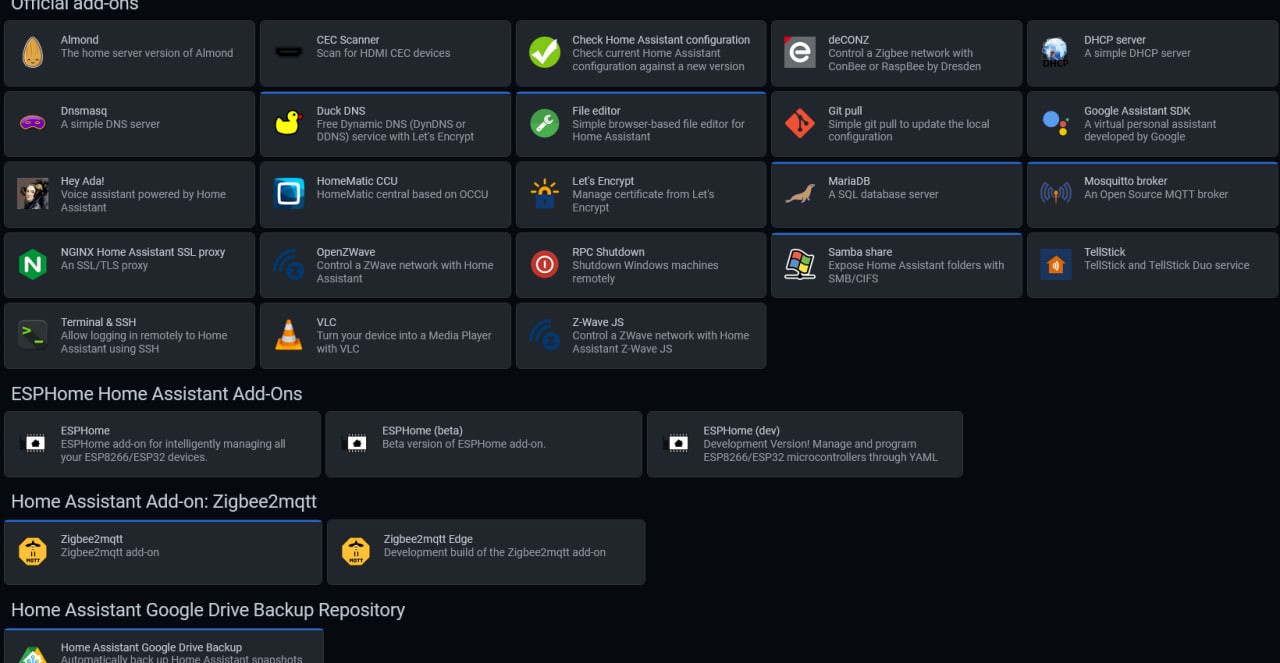Open the deCONZ add-on card
The image size is (1280, 663).
tap(896, 52)
